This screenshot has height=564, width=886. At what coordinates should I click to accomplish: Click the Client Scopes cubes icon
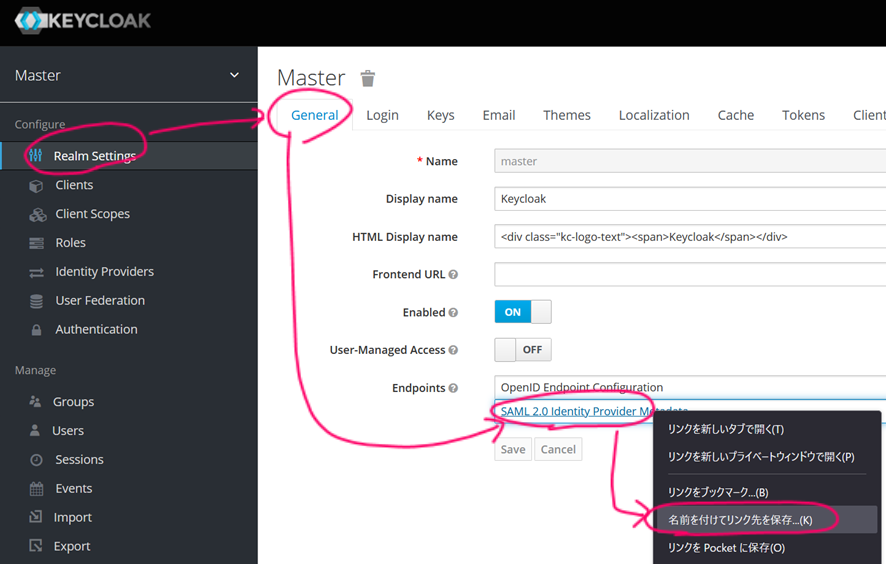coord(38,215)
